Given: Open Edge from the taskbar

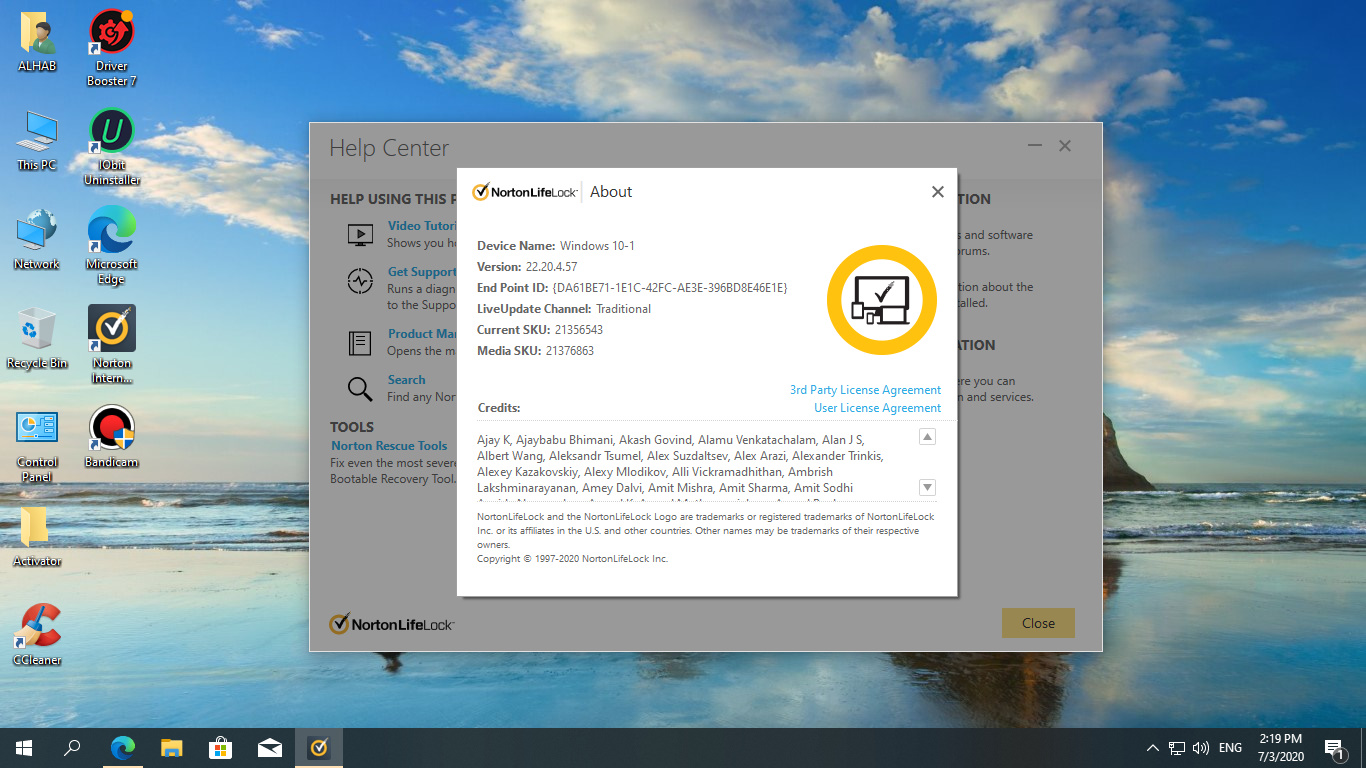Looking at the screenshot, I should (122, 748).
